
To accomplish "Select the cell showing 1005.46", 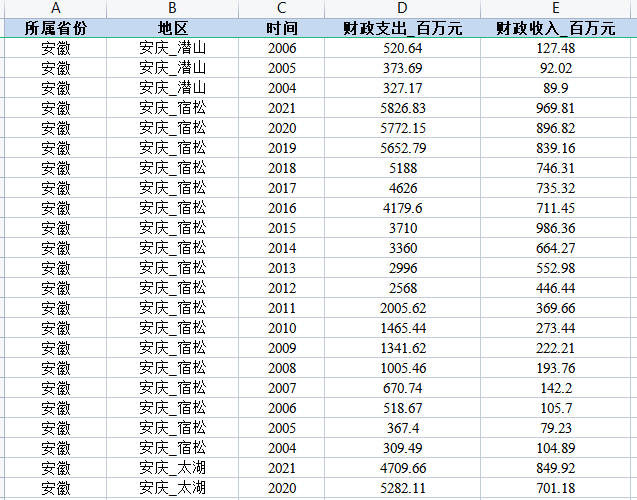I will click(x=403, y=368).
